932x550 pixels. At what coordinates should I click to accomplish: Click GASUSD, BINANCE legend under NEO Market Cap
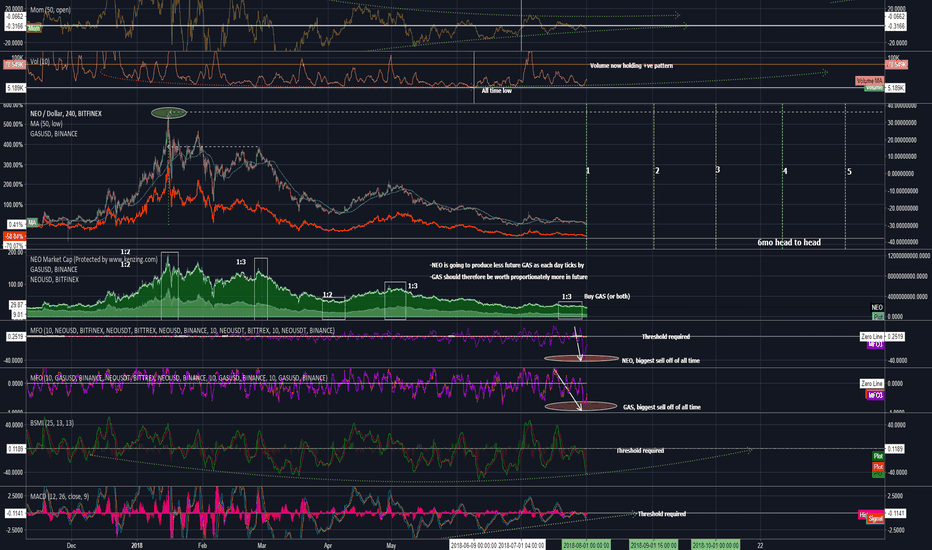click(x=53, y=269)
